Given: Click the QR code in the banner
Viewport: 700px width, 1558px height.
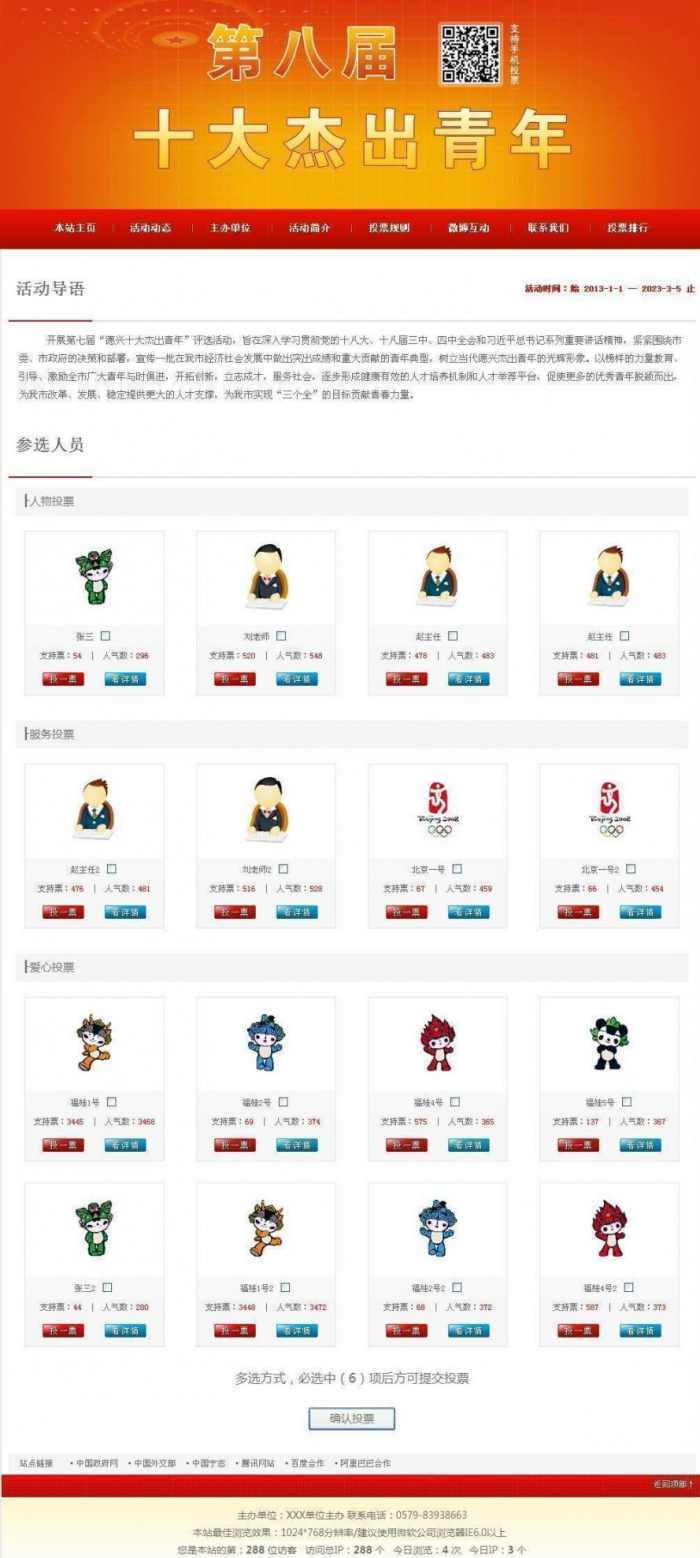Looking at the screenshot, I should click(470, 54).
